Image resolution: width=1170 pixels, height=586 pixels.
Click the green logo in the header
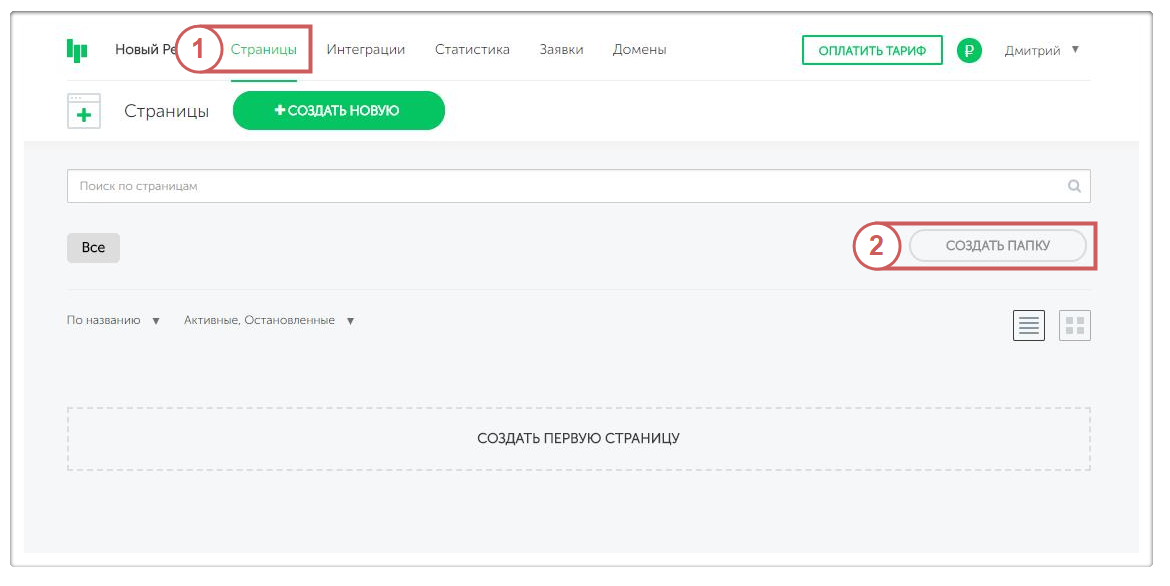pos(77,50)
